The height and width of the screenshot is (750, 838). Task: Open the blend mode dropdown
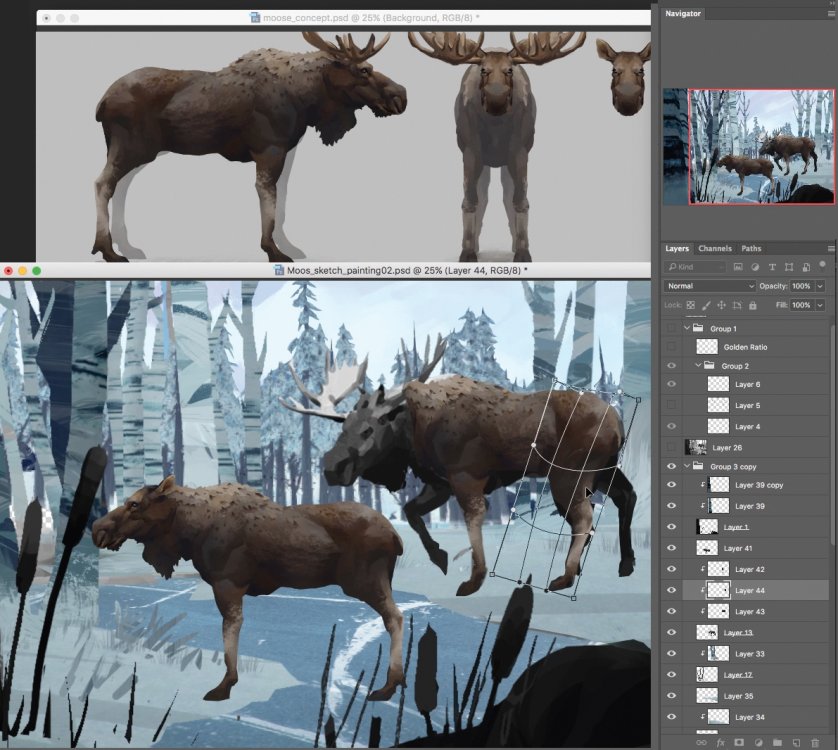click(710, 286)
